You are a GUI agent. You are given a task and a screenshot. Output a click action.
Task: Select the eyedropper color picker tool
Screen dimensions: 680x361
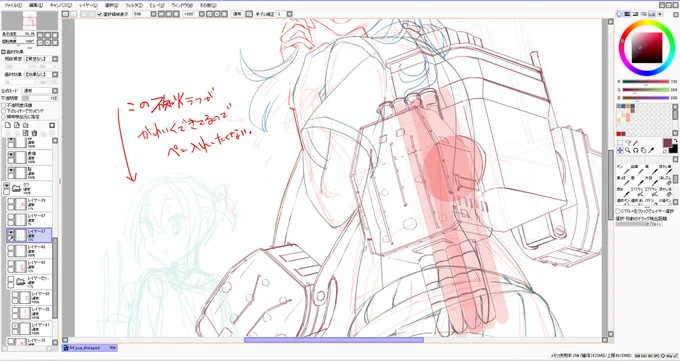651,150
